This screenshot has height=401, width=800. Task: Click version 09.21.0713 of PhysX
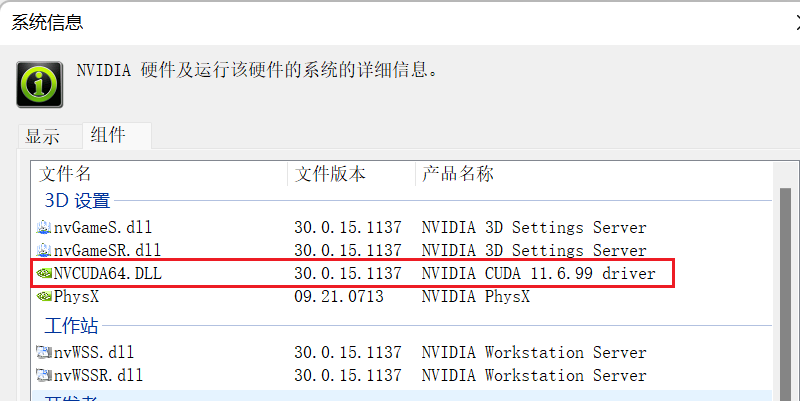[x=339, y=296]
